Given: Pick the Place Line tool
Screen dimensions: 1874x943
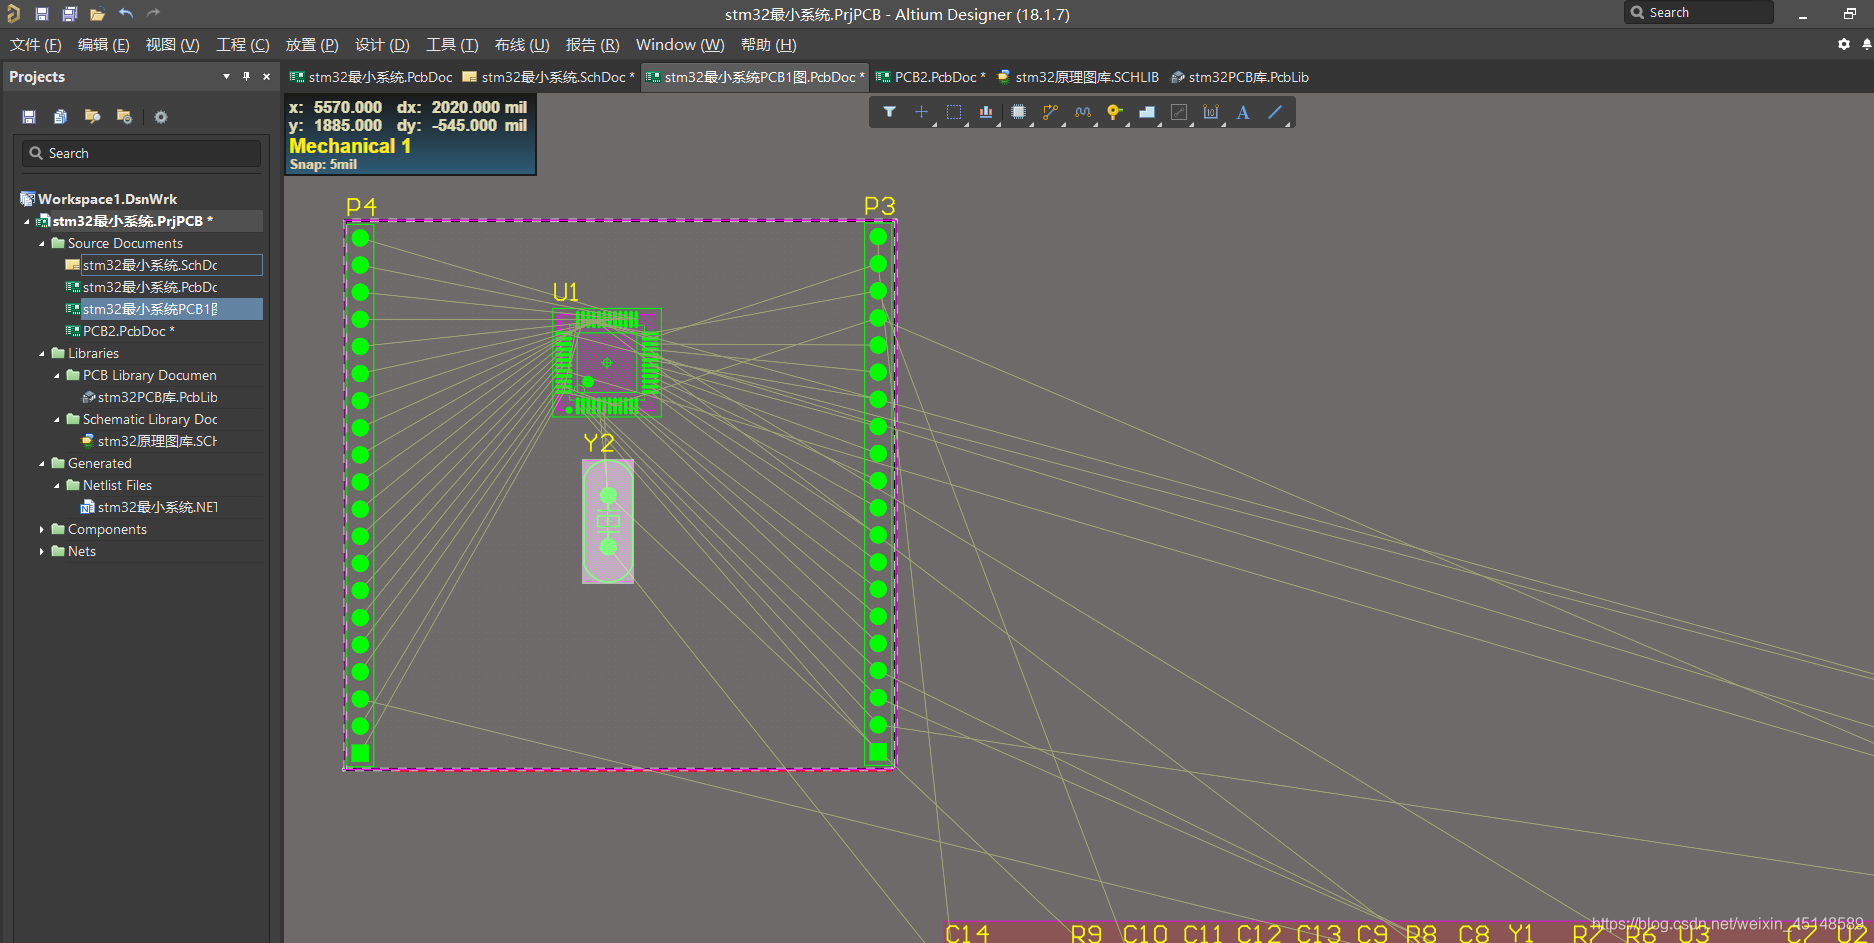Looking at the screenshot, I should point(1275,112).
